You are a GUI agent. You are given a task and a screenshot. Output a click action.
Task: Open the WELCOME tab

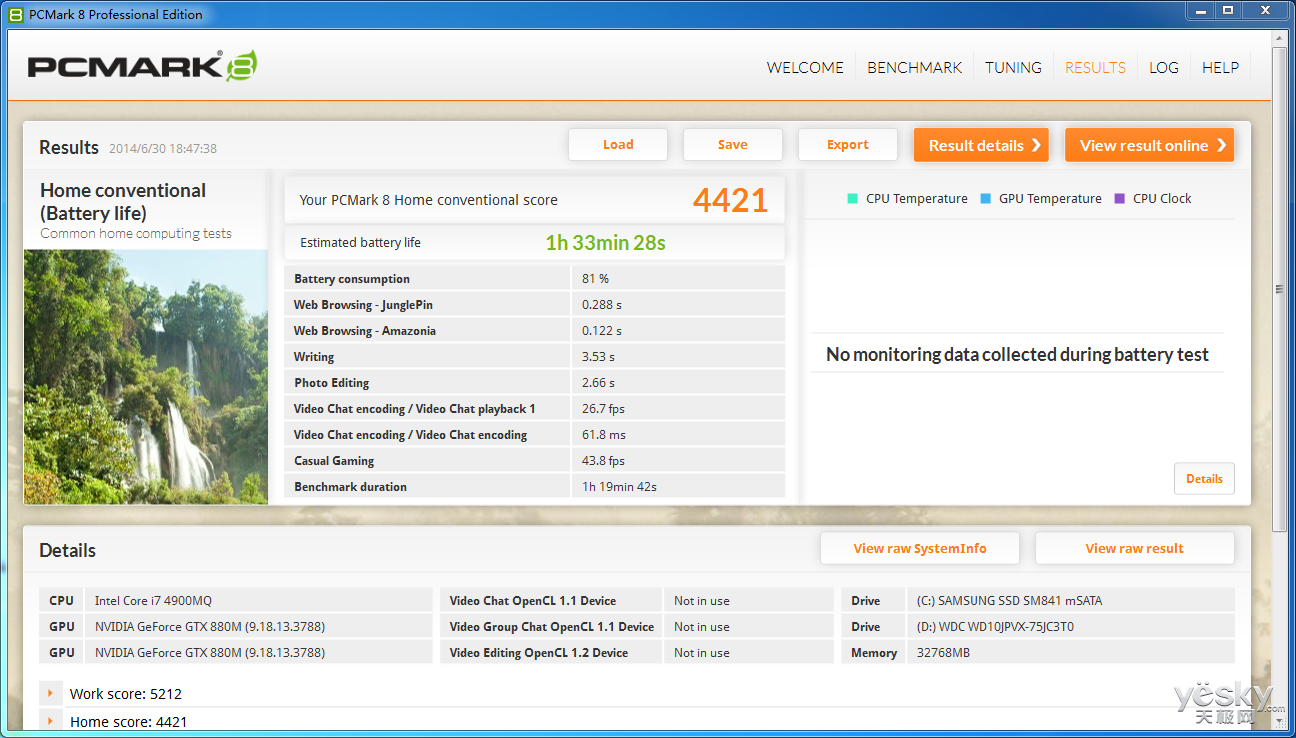[805, 67]
